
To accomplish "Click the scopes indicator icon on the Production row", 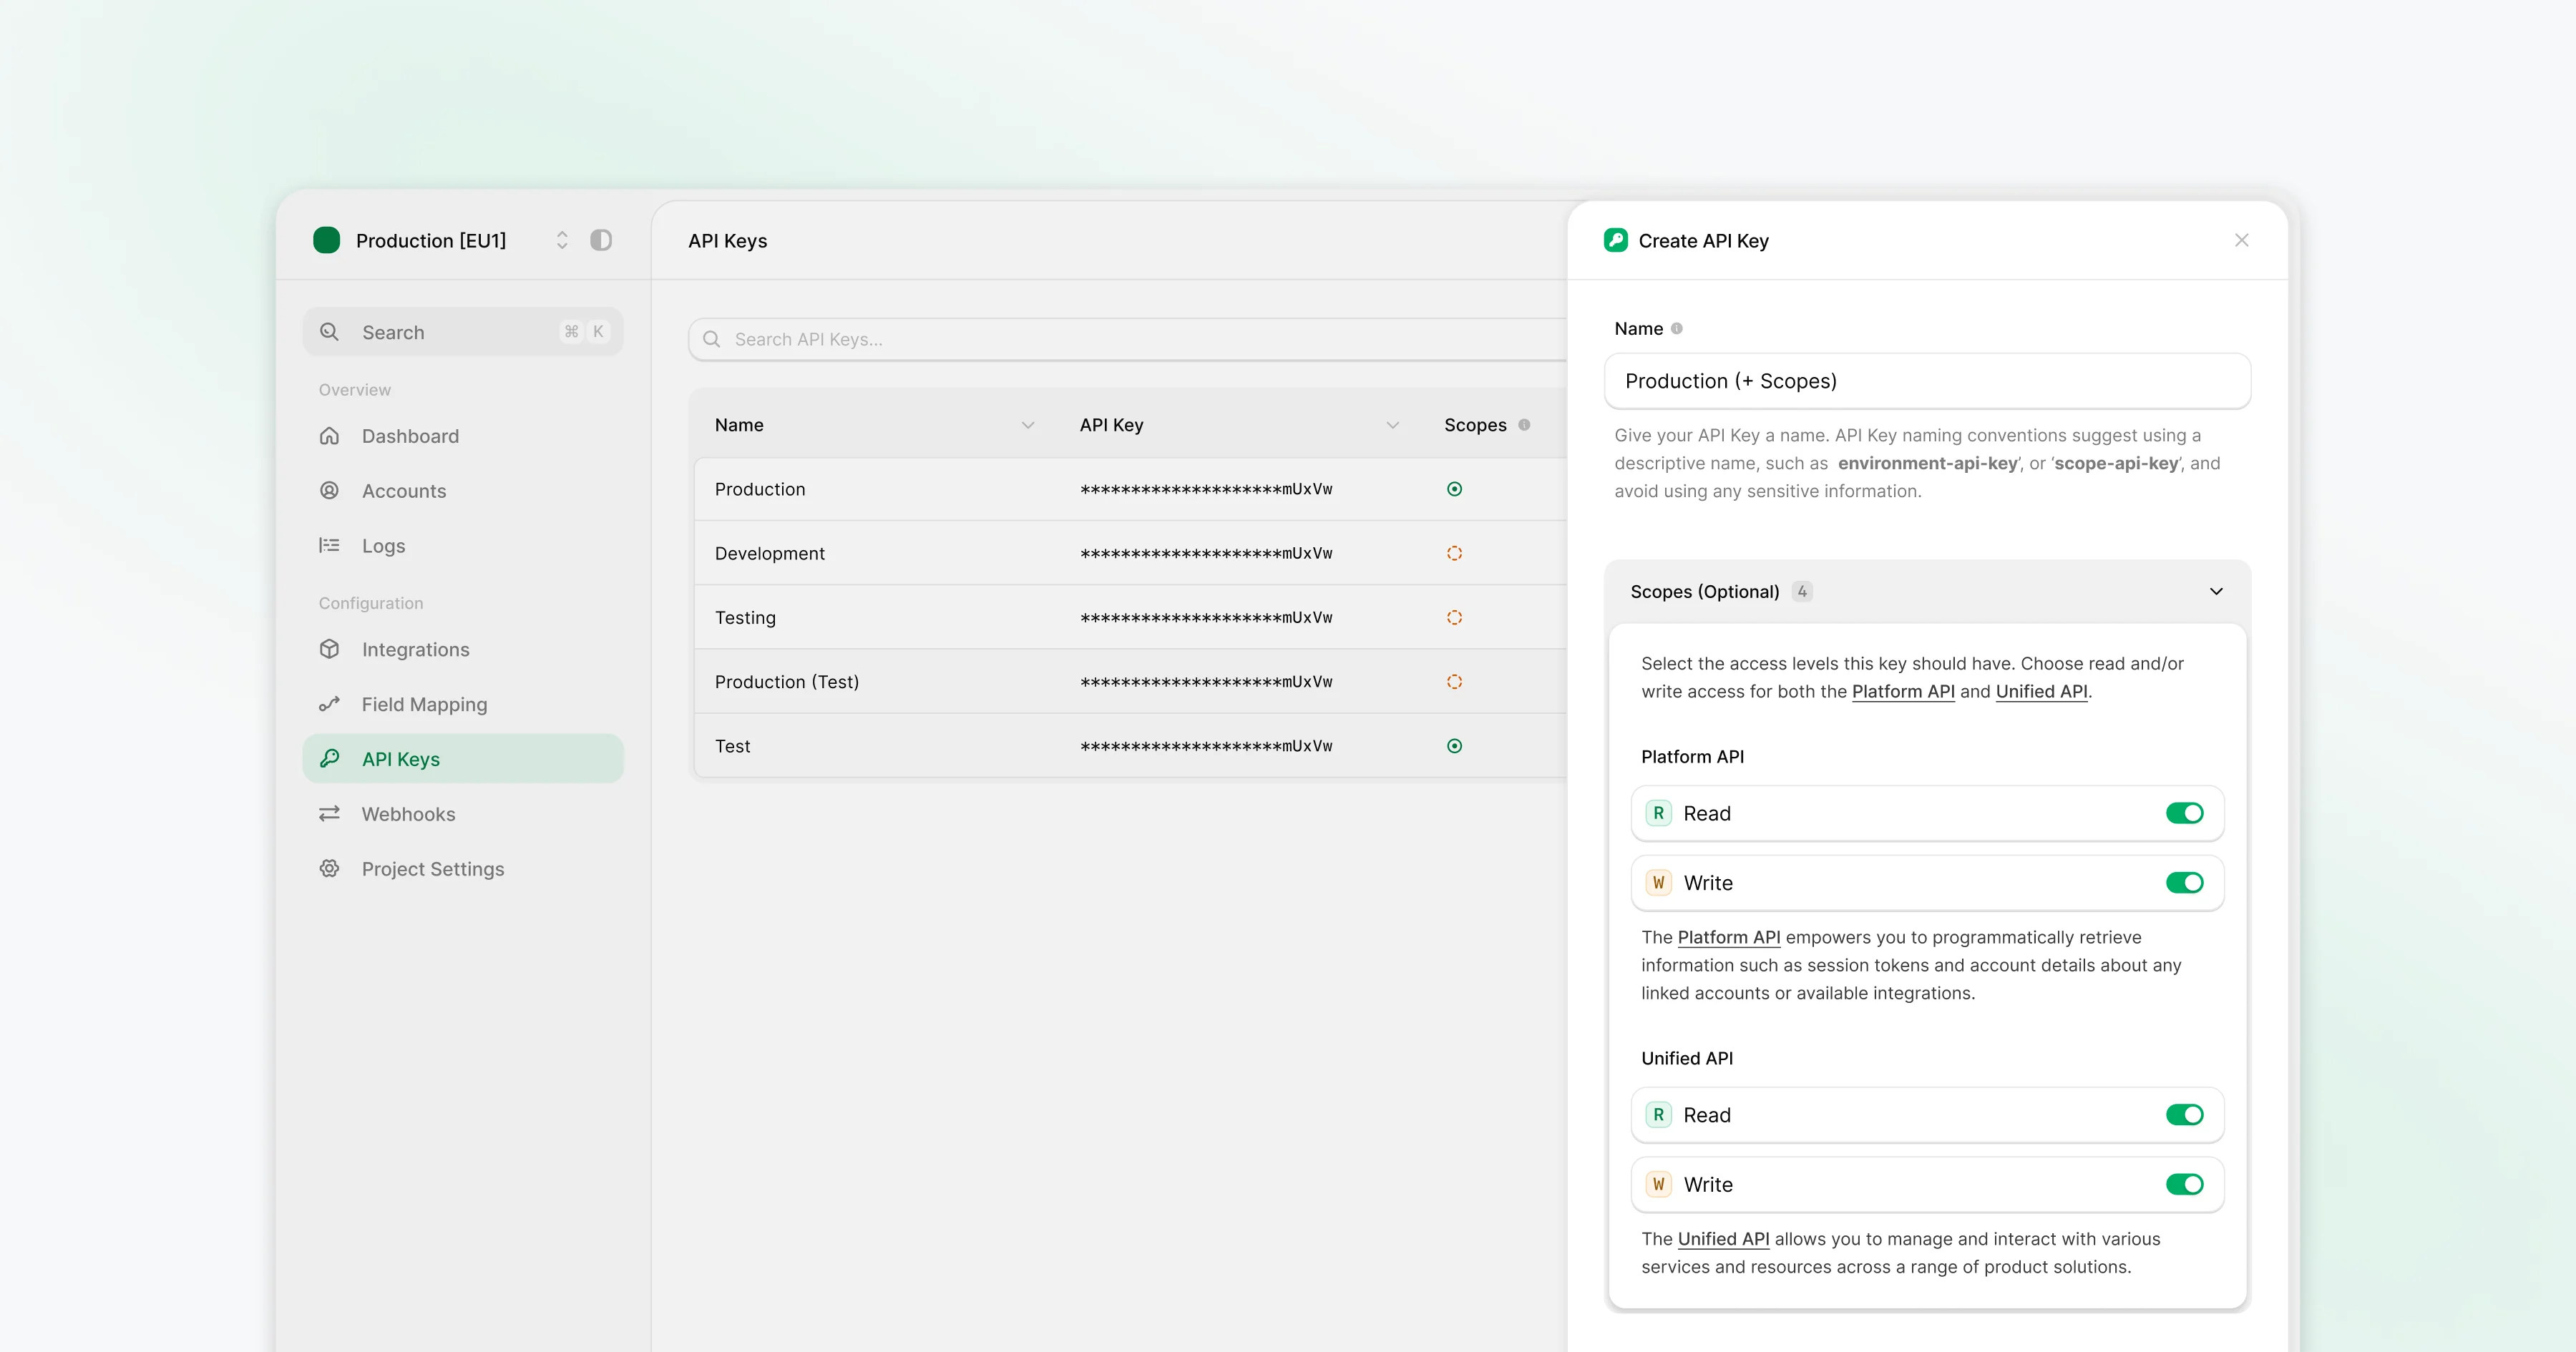I will point(1454,489).
